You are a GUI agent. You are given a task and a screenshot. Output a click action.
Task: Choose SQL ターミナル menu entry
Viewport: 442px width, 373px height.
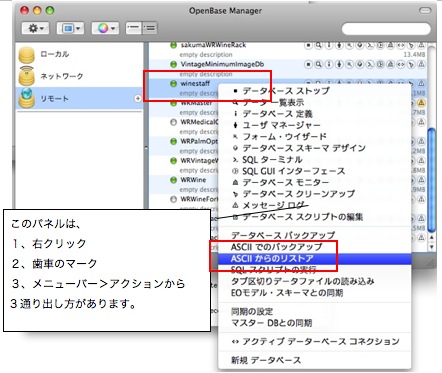tap(314, 160)
